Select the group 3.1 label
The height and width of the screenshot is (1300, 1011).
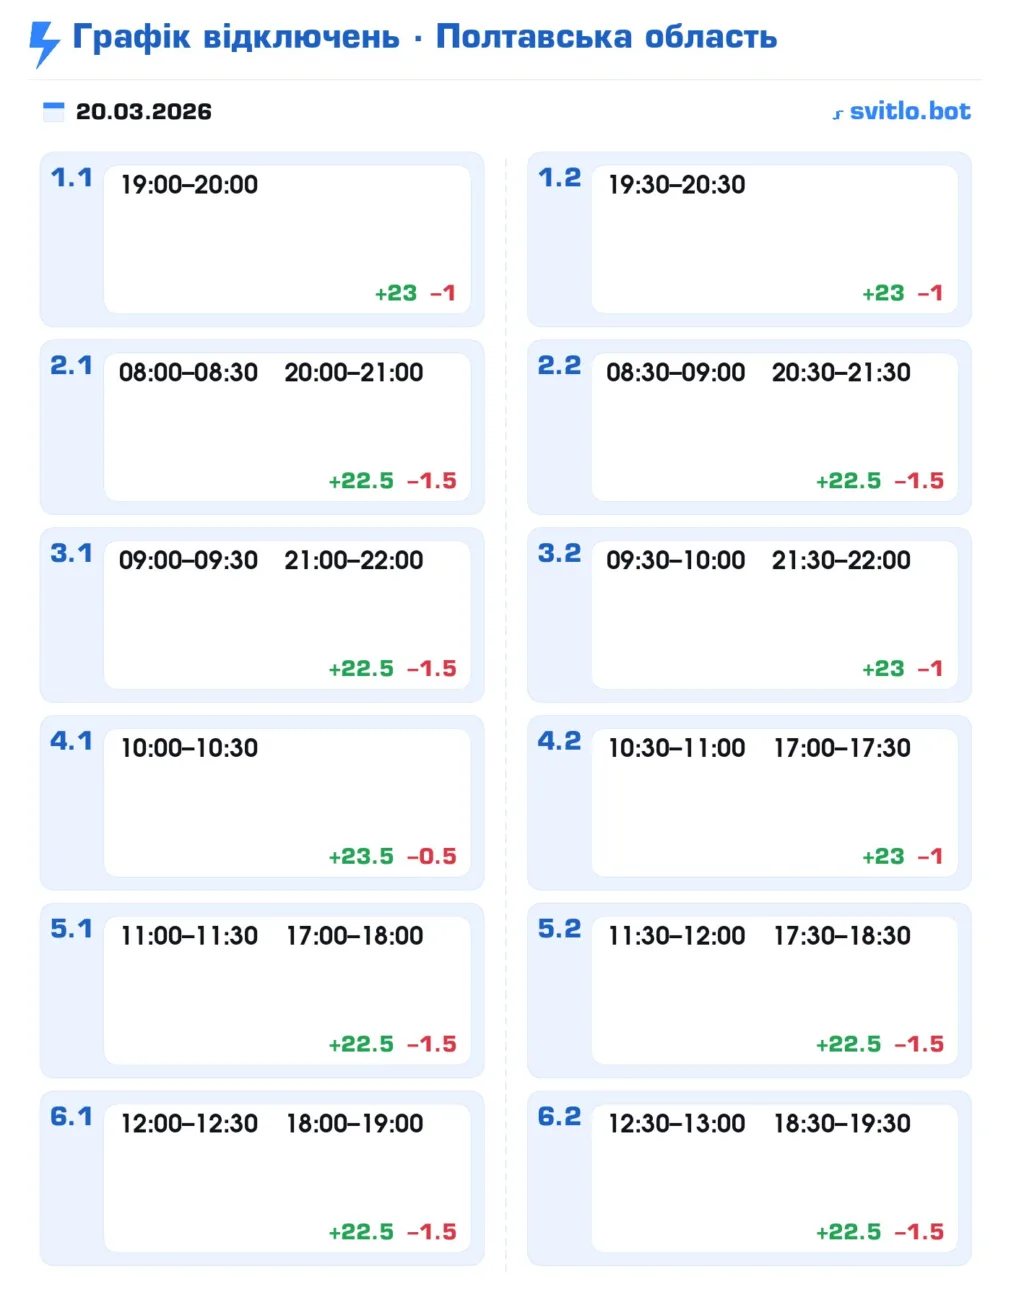[71, 553]
